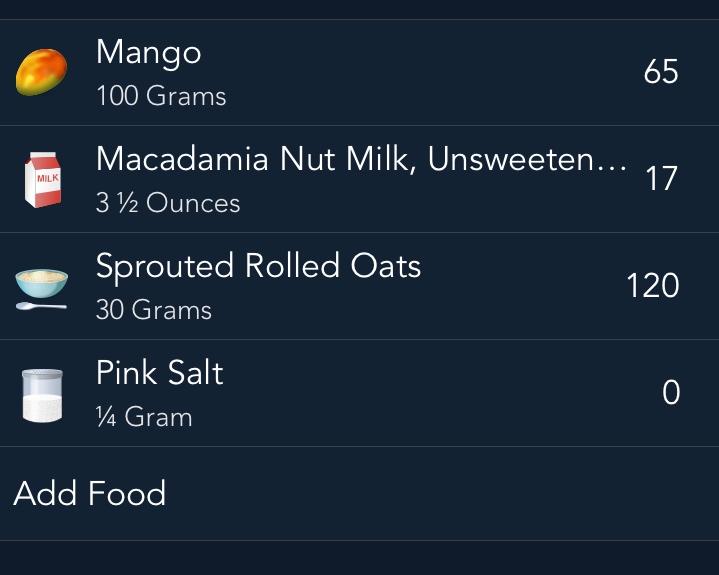Tap the 120 calorie value for oats
This screenshot has width=719, height=575.
(652, 286)
